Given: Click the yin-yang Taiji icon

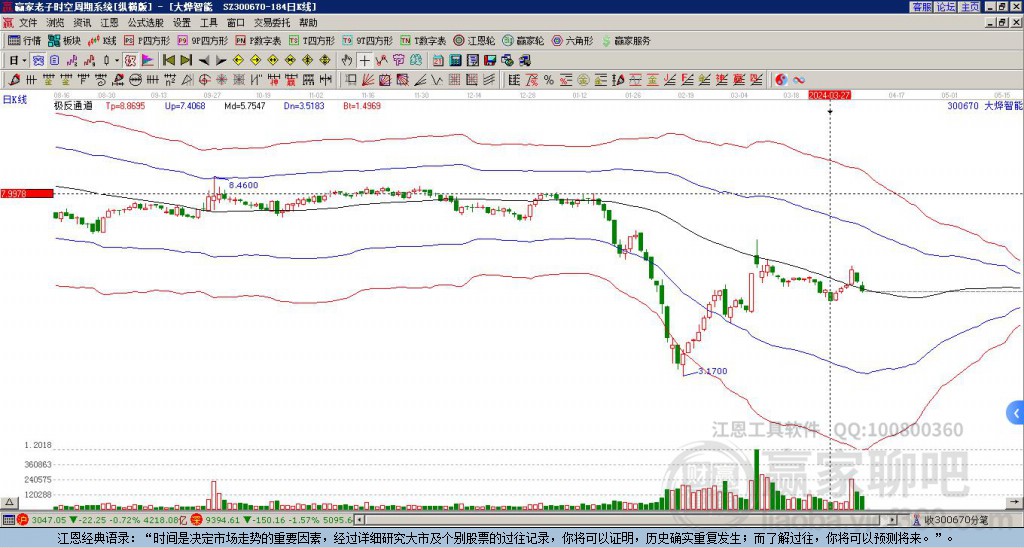Looking at the screenshot, I should [781, 80].
